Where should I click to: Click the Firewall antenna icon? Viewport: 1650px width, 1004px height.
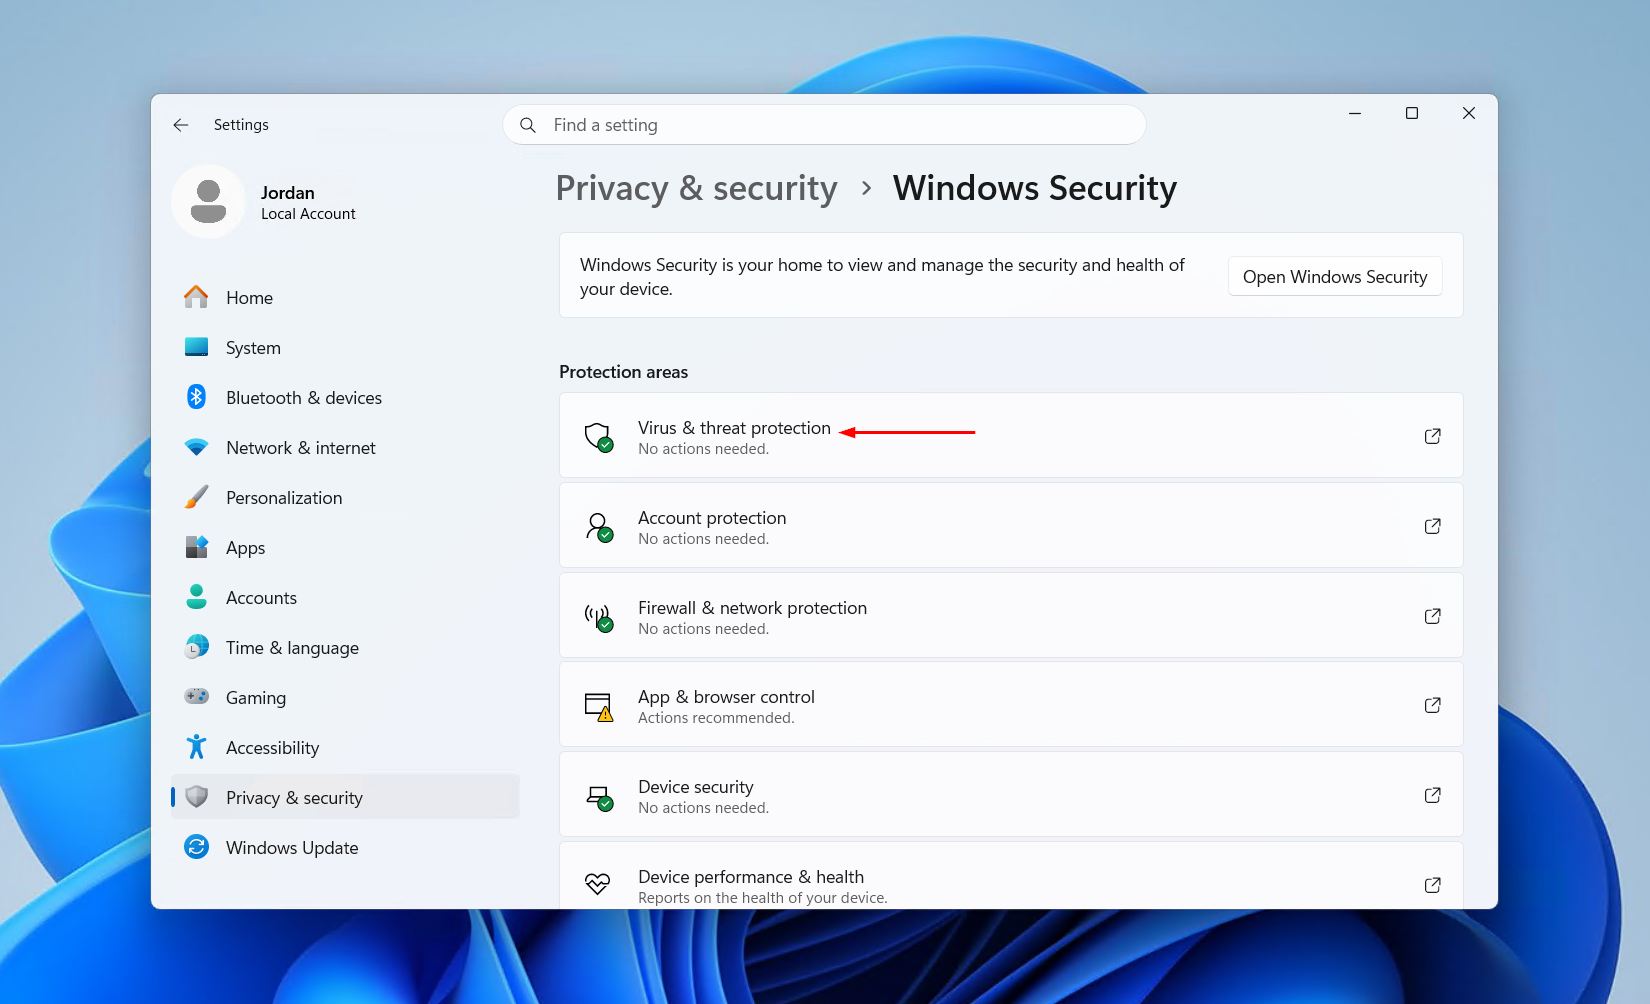point(598,617)
